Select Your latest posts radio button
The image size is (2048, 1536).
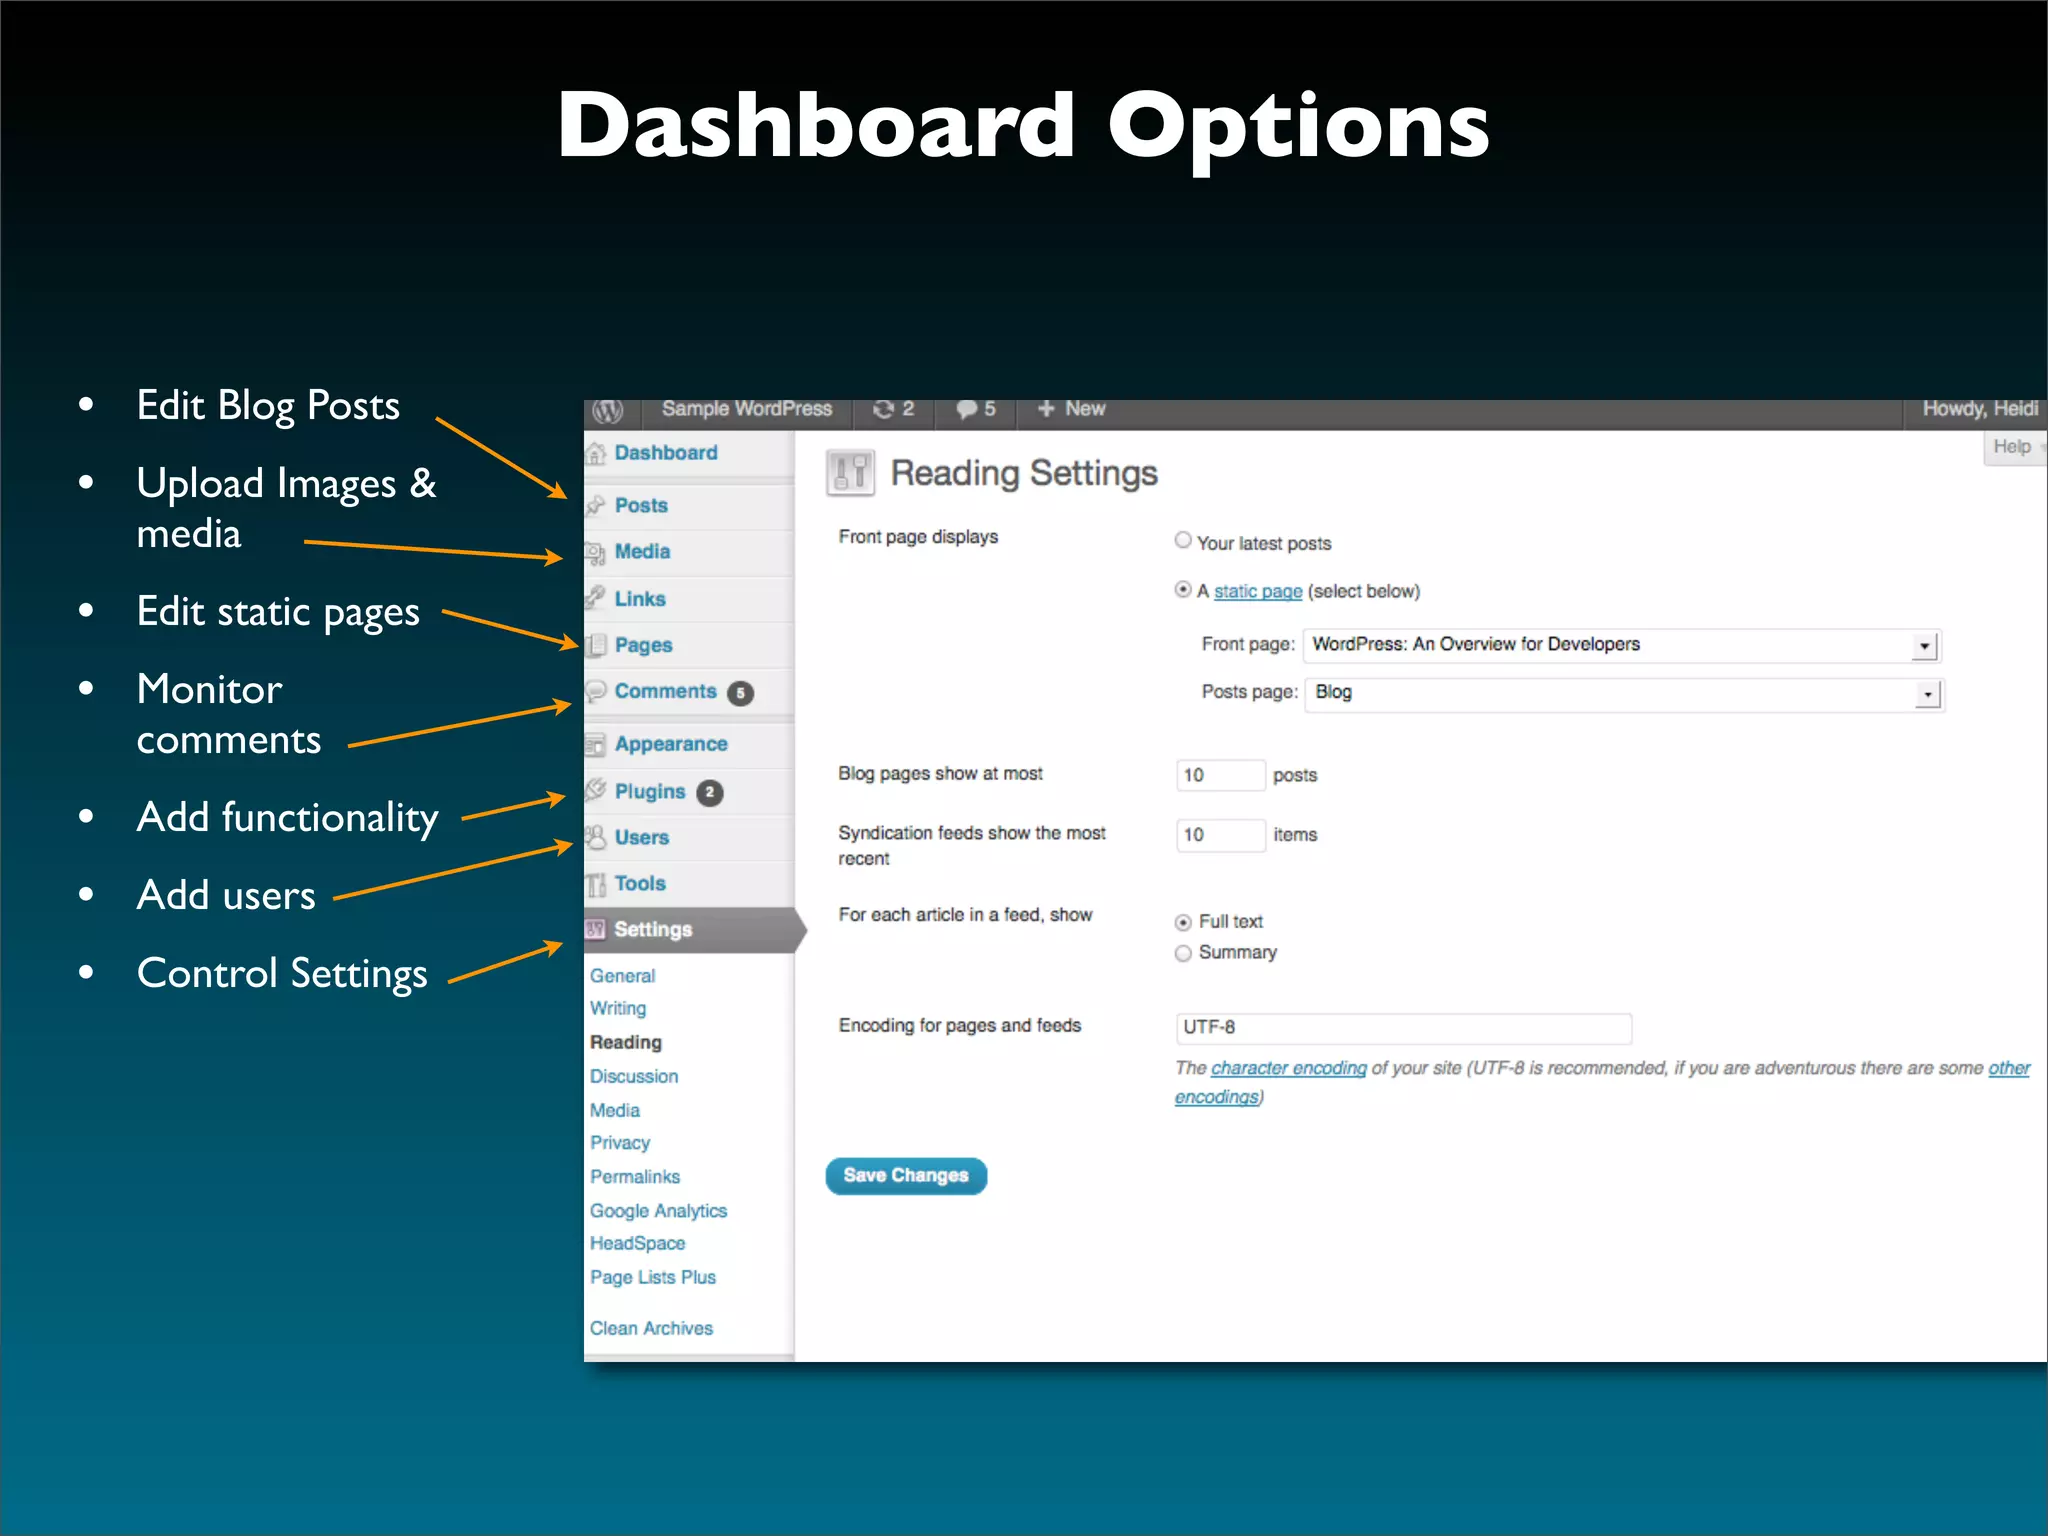pyautogui.click(x=1183, y=540)
